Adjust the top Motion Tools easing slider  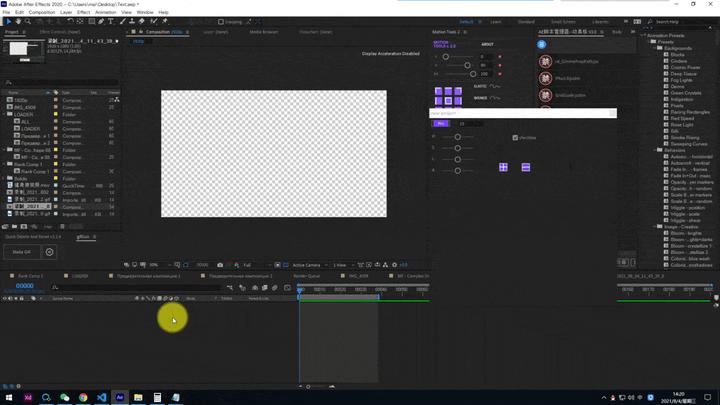[x=446, y=57]
